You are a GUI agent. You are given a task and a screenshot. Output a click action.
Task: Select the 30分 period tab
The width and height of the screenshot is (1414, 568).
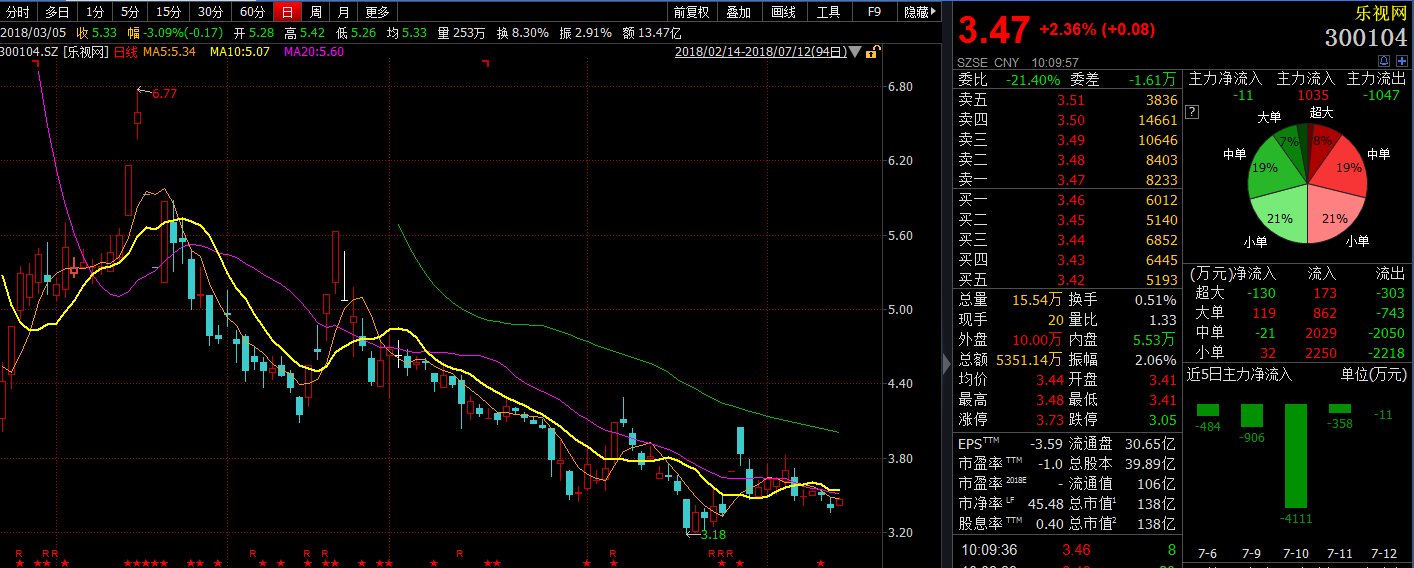pos(210,12)
